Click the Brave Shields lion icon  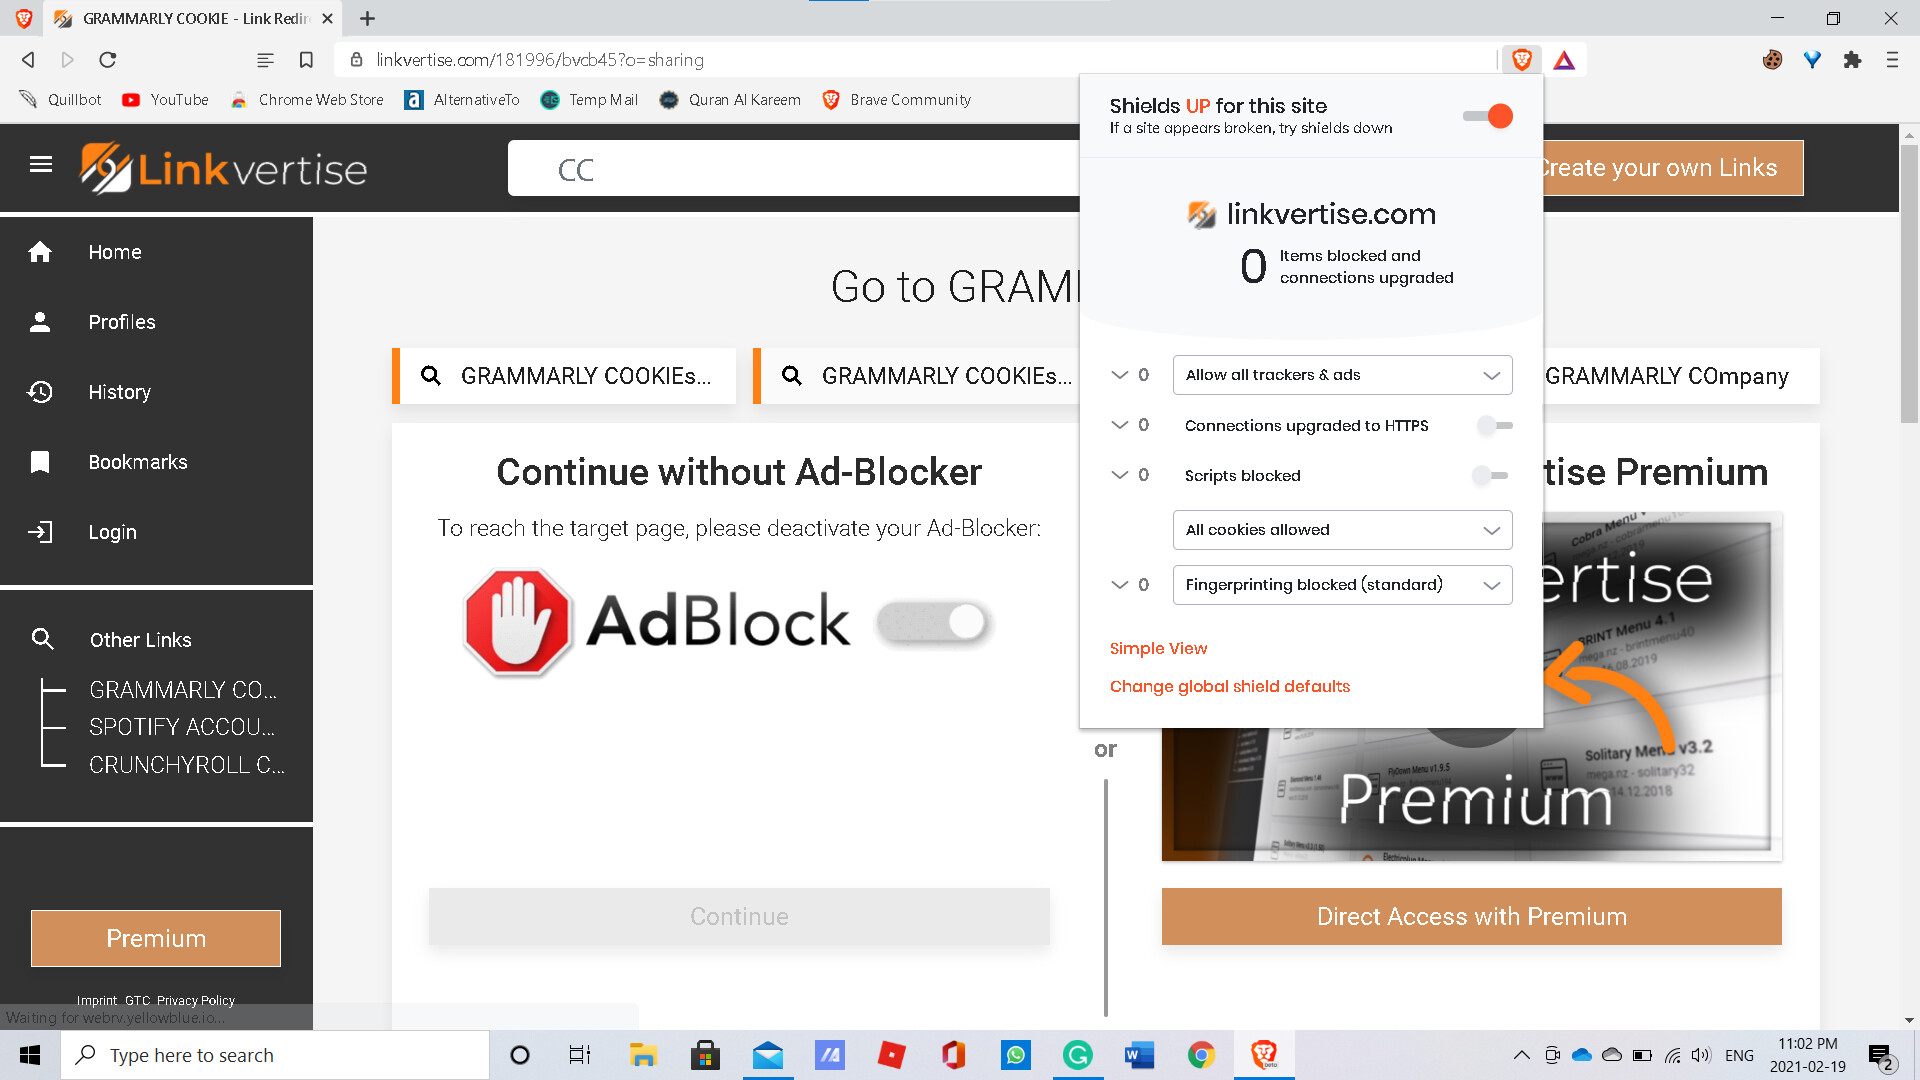(x=1523, y=59)
